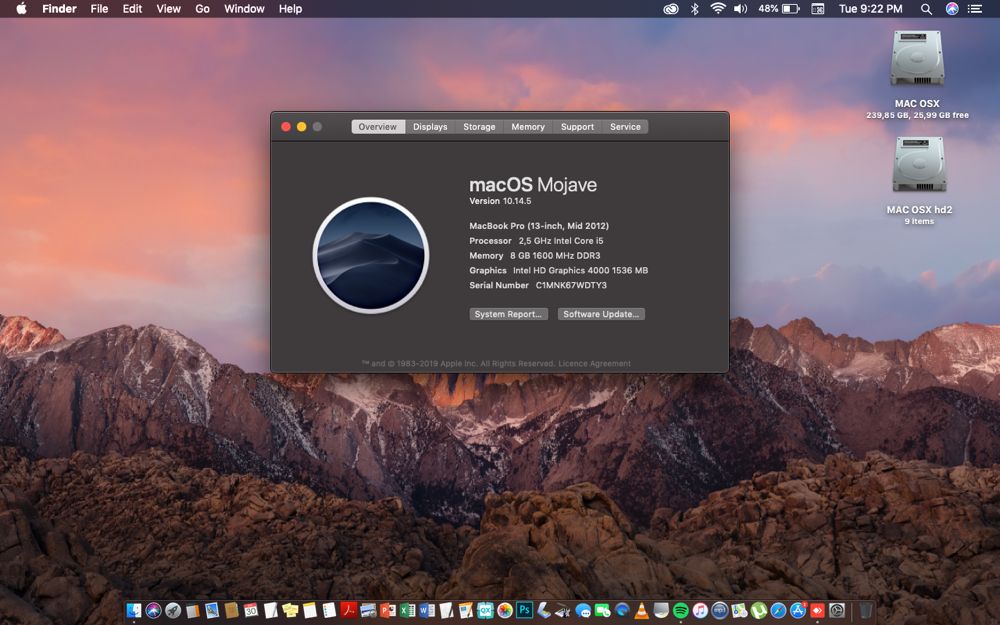Select the Overview tab
The image size is (1000, 625).
coord(378,127)
